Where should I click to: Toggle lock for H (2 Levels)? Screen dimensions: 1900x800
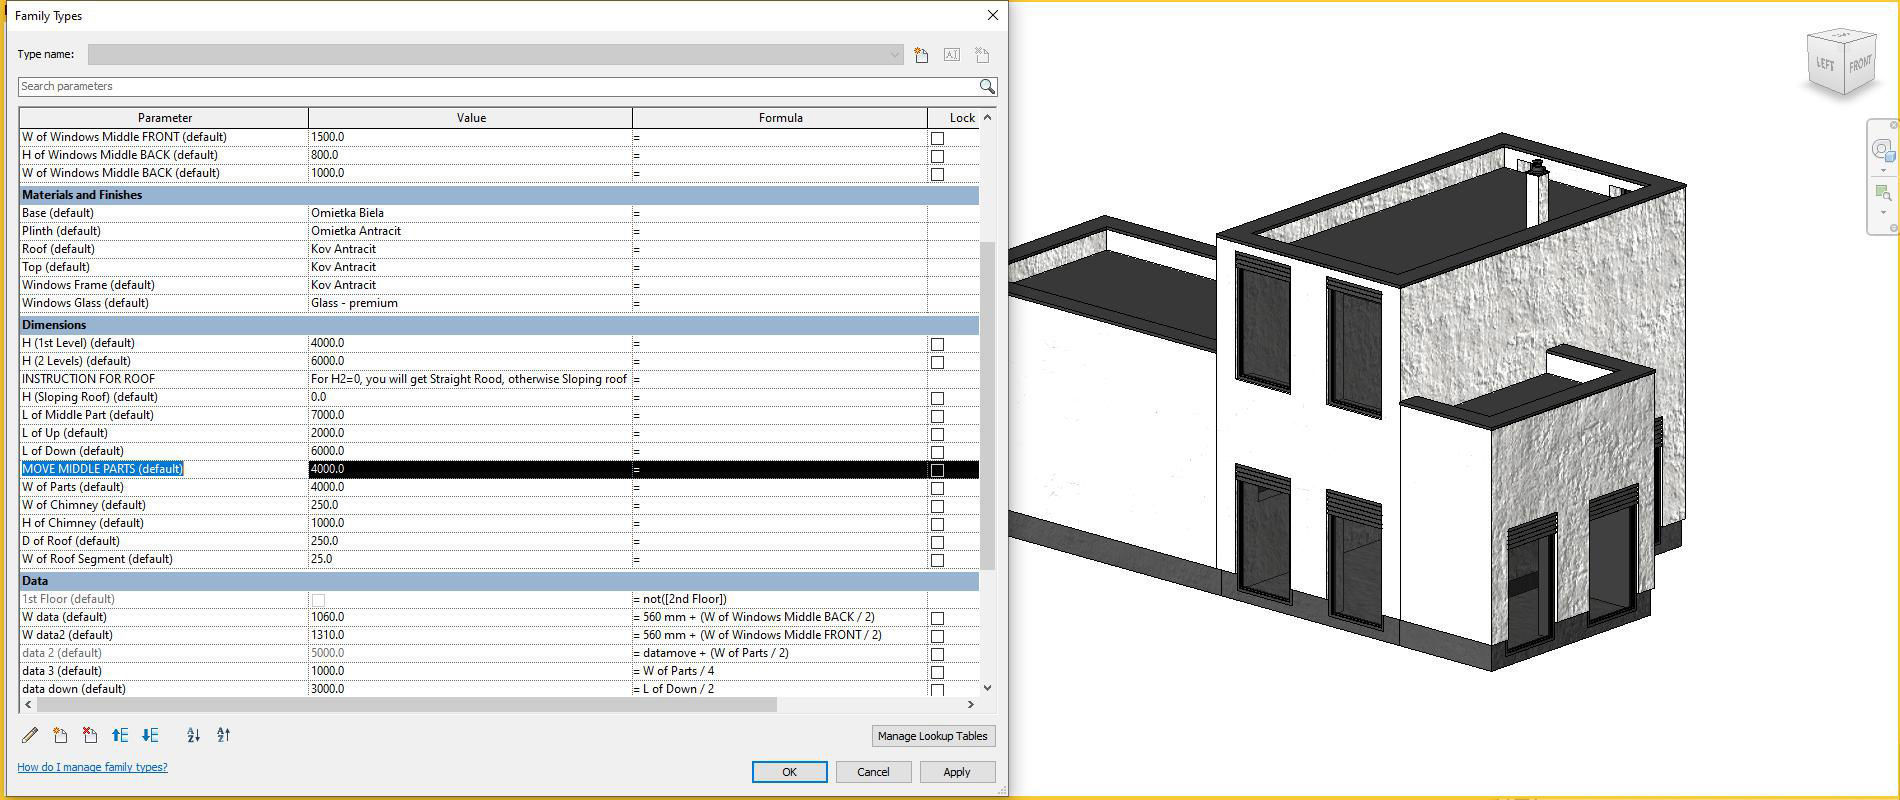tap(937, 362)
